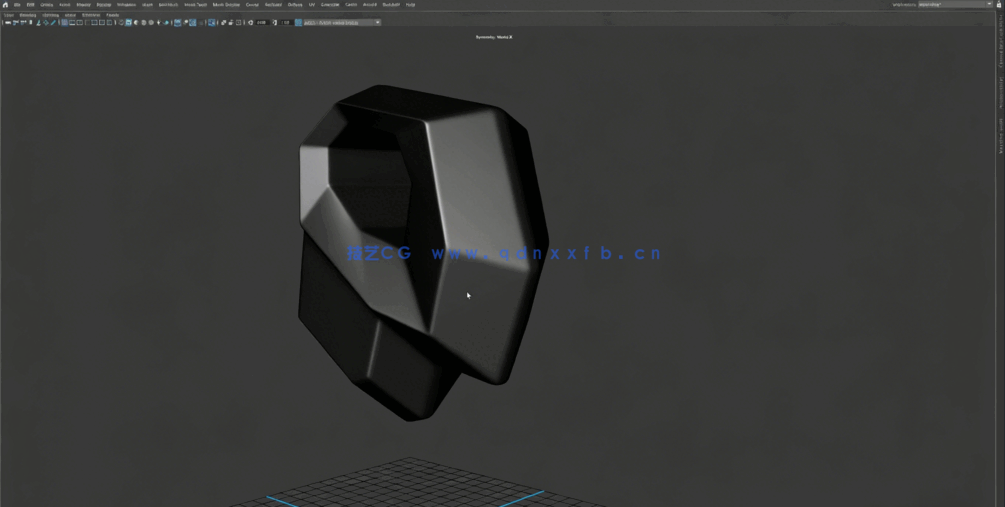Click the Maya home icon in menu bar
This screenshot has height=507, width=1005.
click(5, 4)
